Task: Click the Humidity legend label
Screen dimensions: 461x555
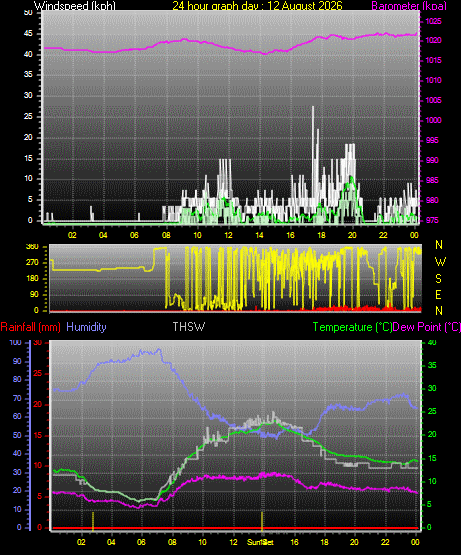Action: pos(86,327)
